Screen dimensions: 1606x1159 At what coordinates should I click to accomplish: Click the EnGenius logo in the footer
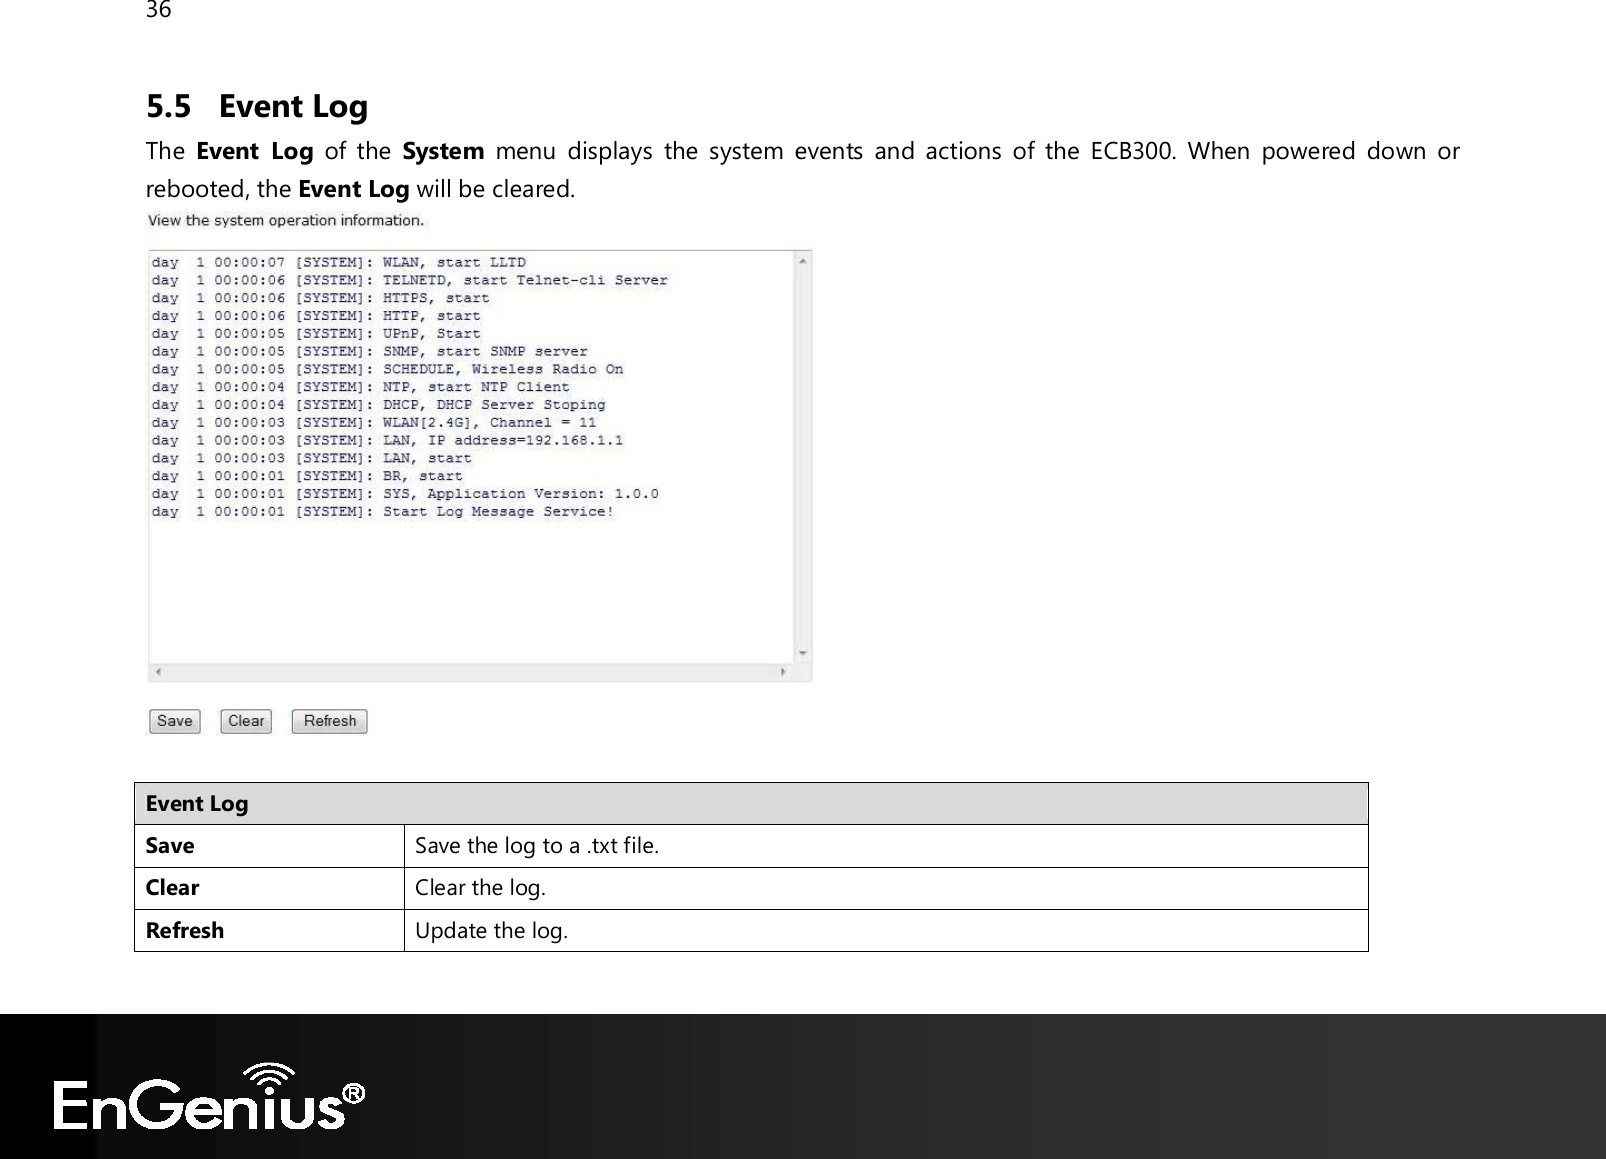pyautogui.click(x=210, y=1097)
